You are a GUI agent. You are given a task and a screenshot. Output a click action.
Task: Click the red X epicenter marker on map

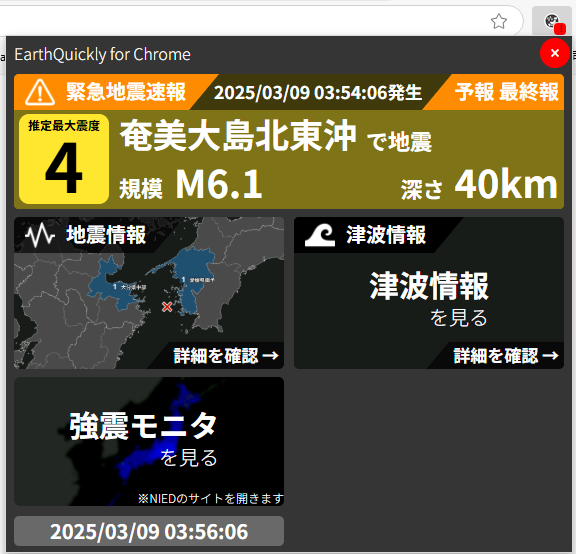click(x=167, y=306)
